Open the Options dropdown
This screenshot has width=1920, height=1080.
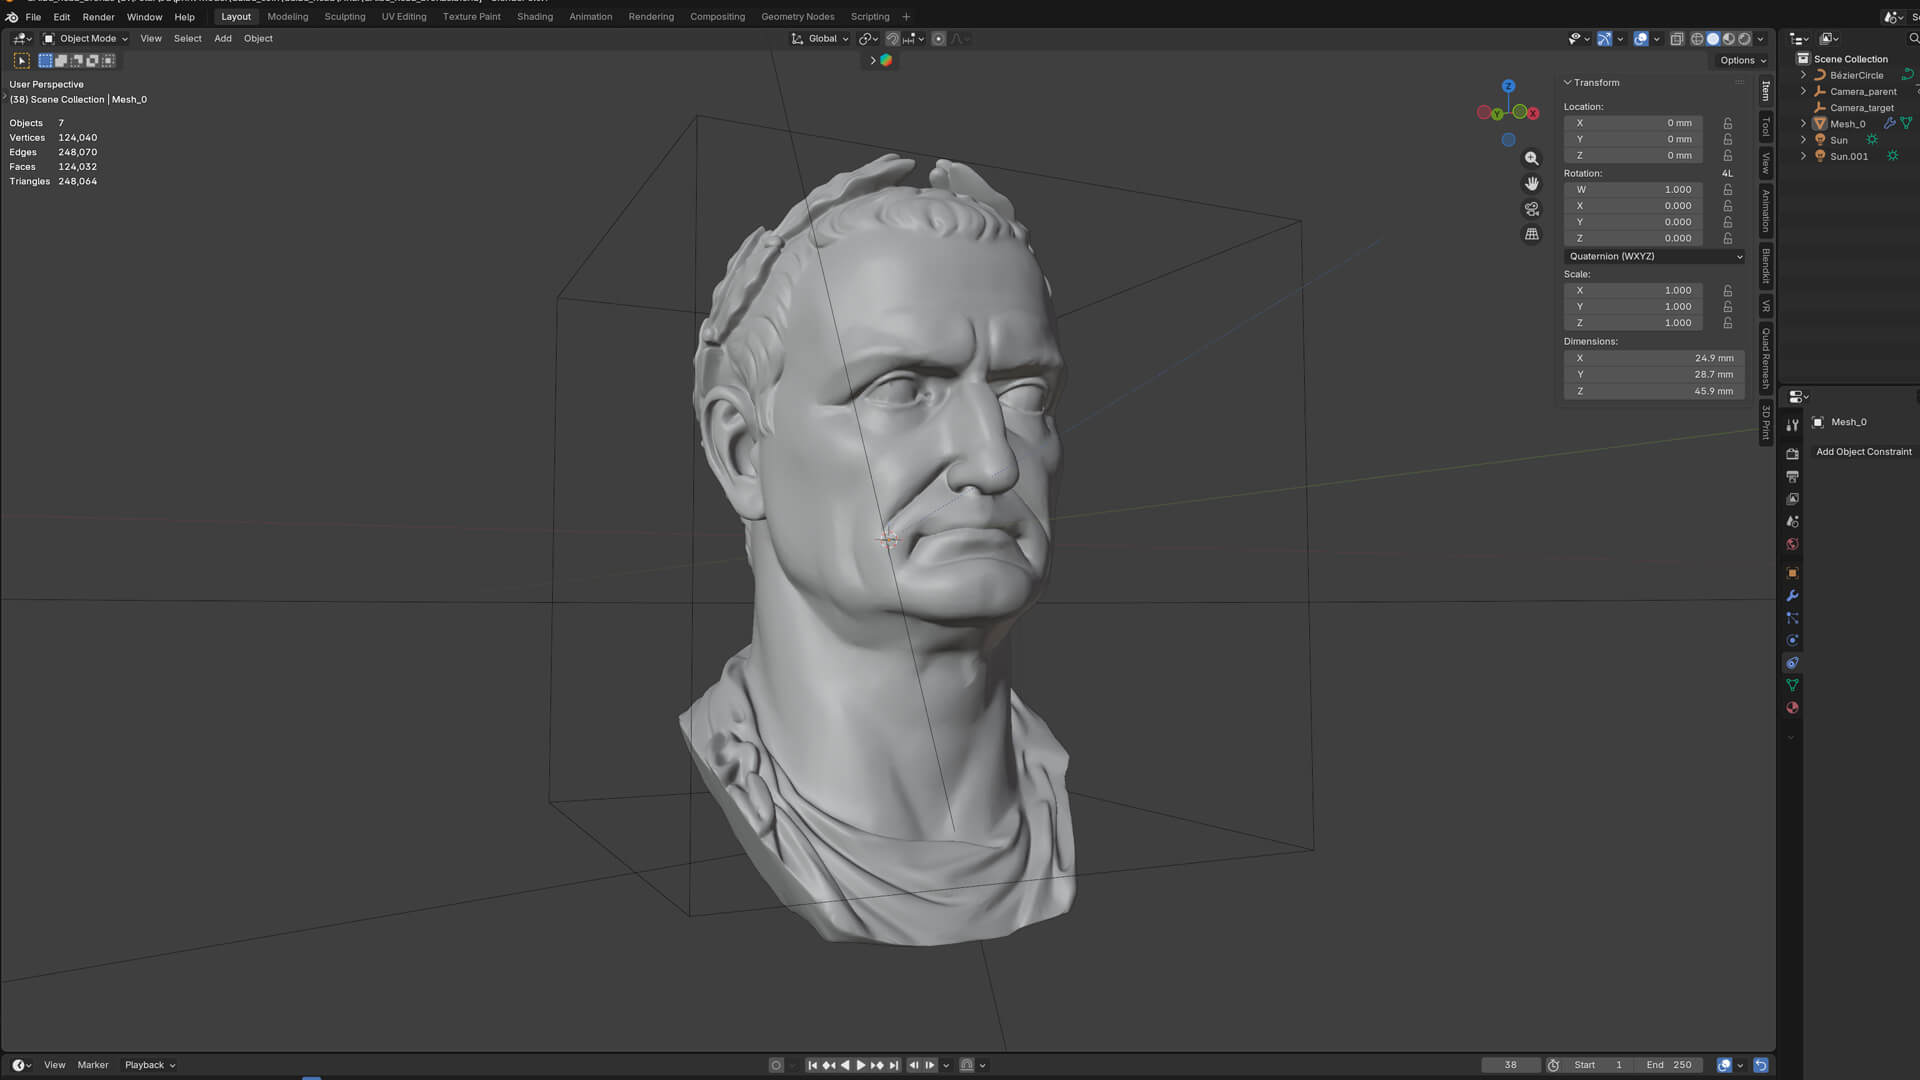[x=1742, y=61]
